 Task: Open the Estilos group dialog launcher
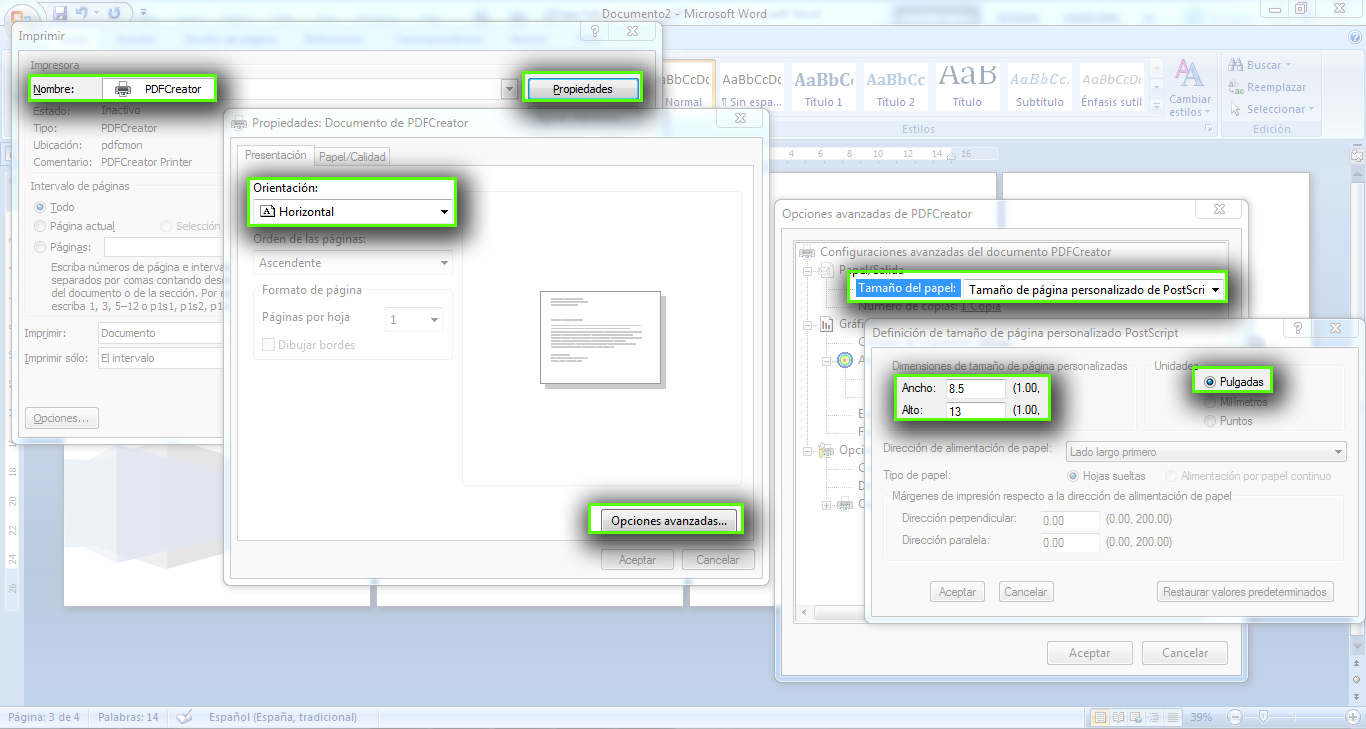click(x=1208, y=129)
